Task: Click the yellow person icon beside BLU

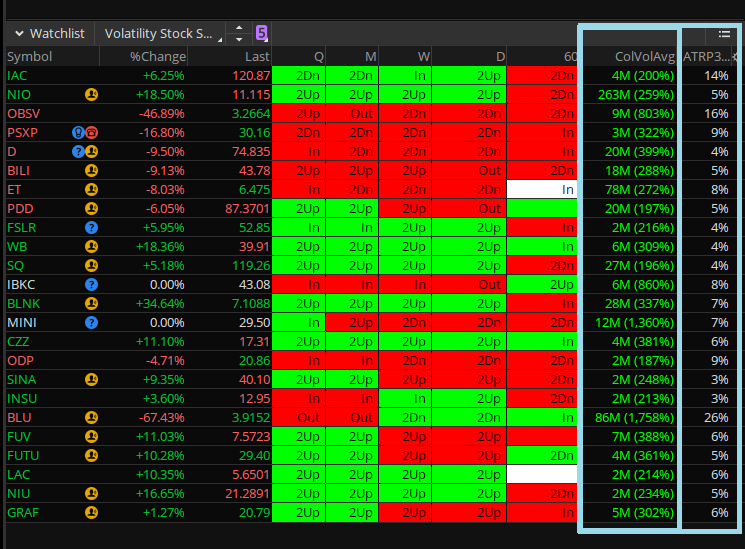Action: (91, 418)
